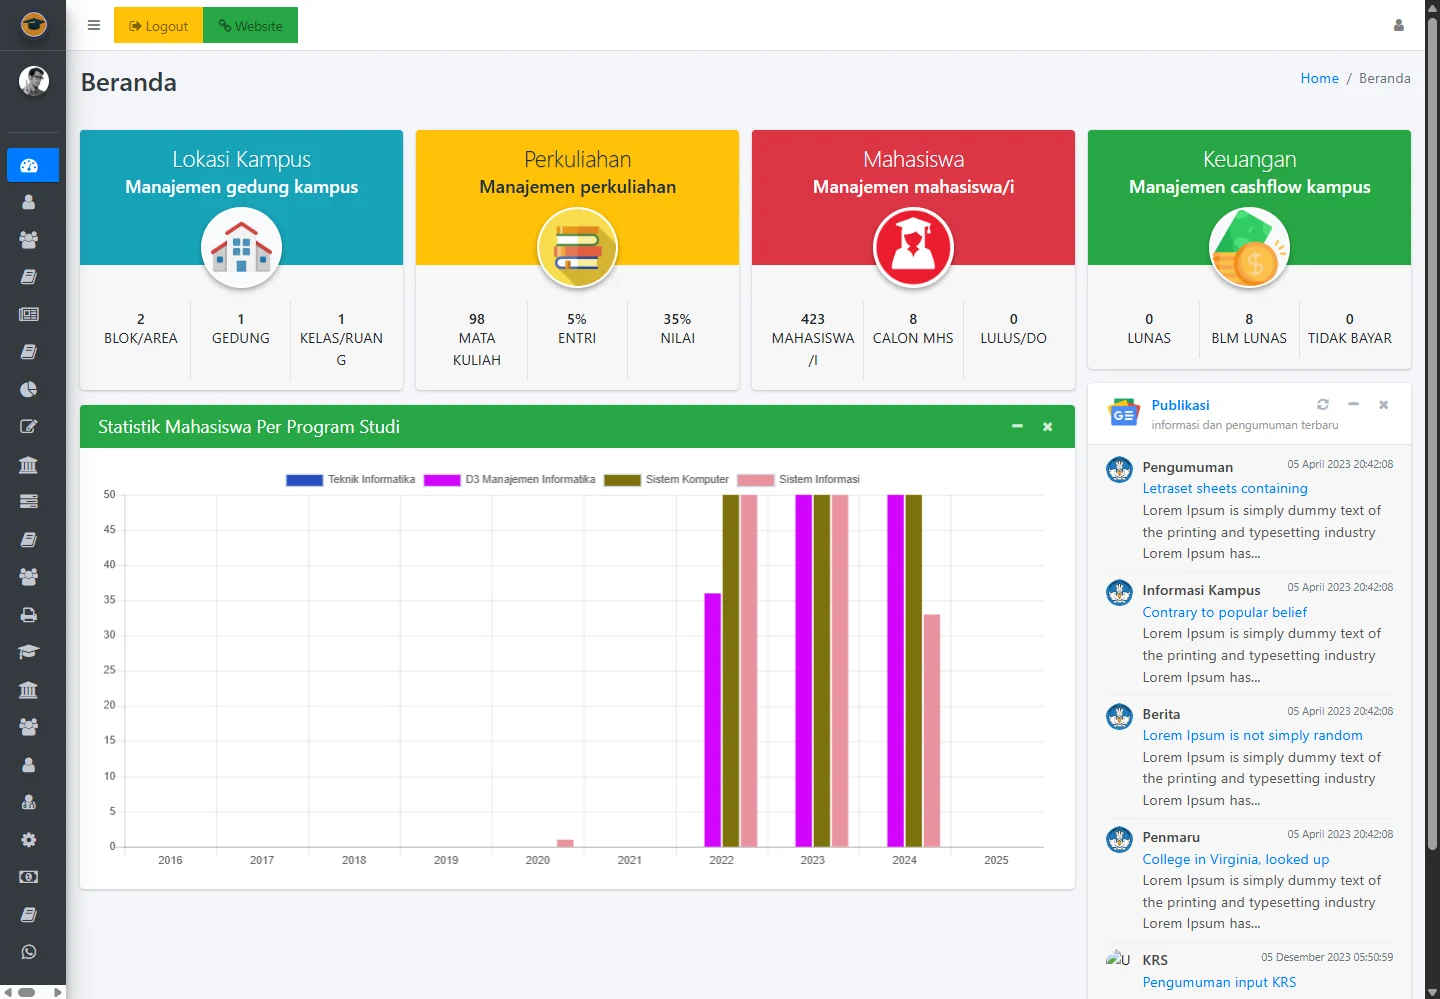Open the 'Contrary to popular belief' link
1440x999 pixels.
pyautogui.click(x=1224, y=612)
